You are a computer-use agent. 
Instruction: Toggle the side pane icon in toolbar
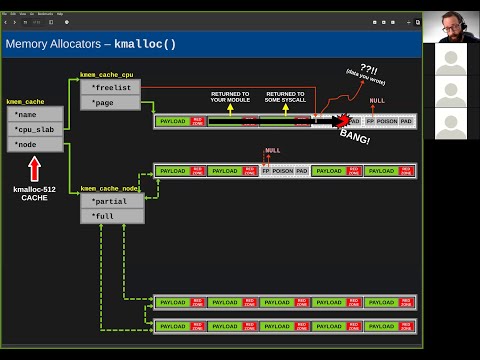pyautogui.click(x=51, y=22)
